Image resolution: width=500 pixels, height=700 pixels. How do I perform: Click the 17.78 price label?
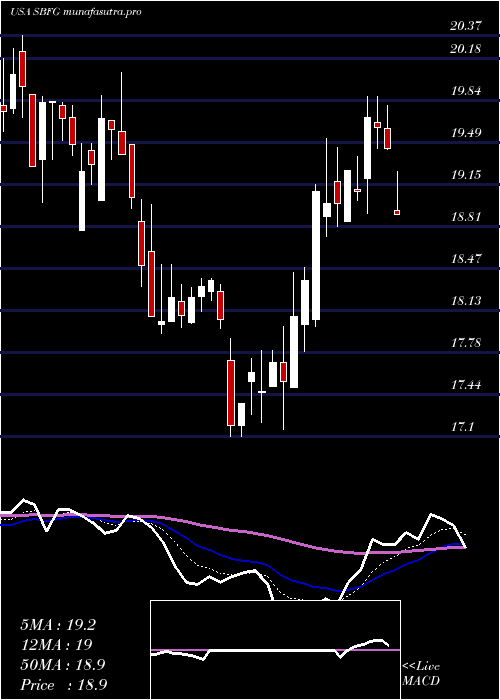[x=466, y=343]
